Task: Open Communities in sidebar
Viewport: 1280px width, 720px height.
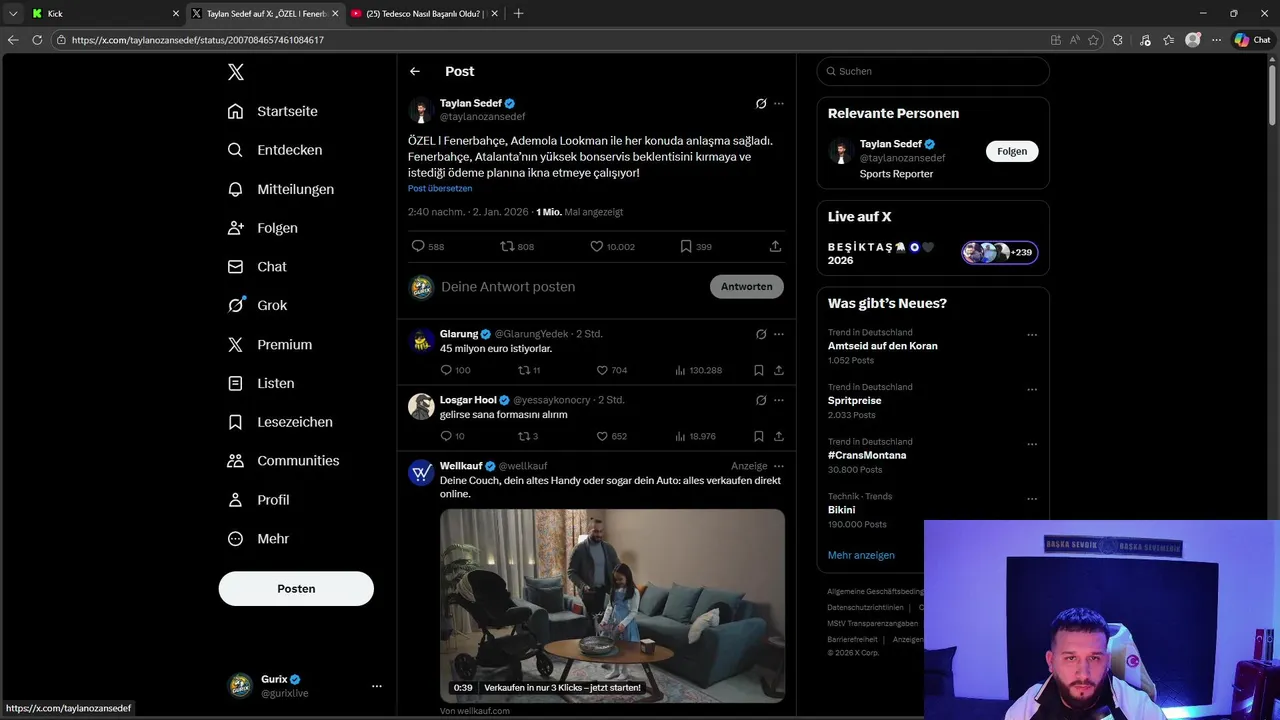Action: click(x=283, y=461)
